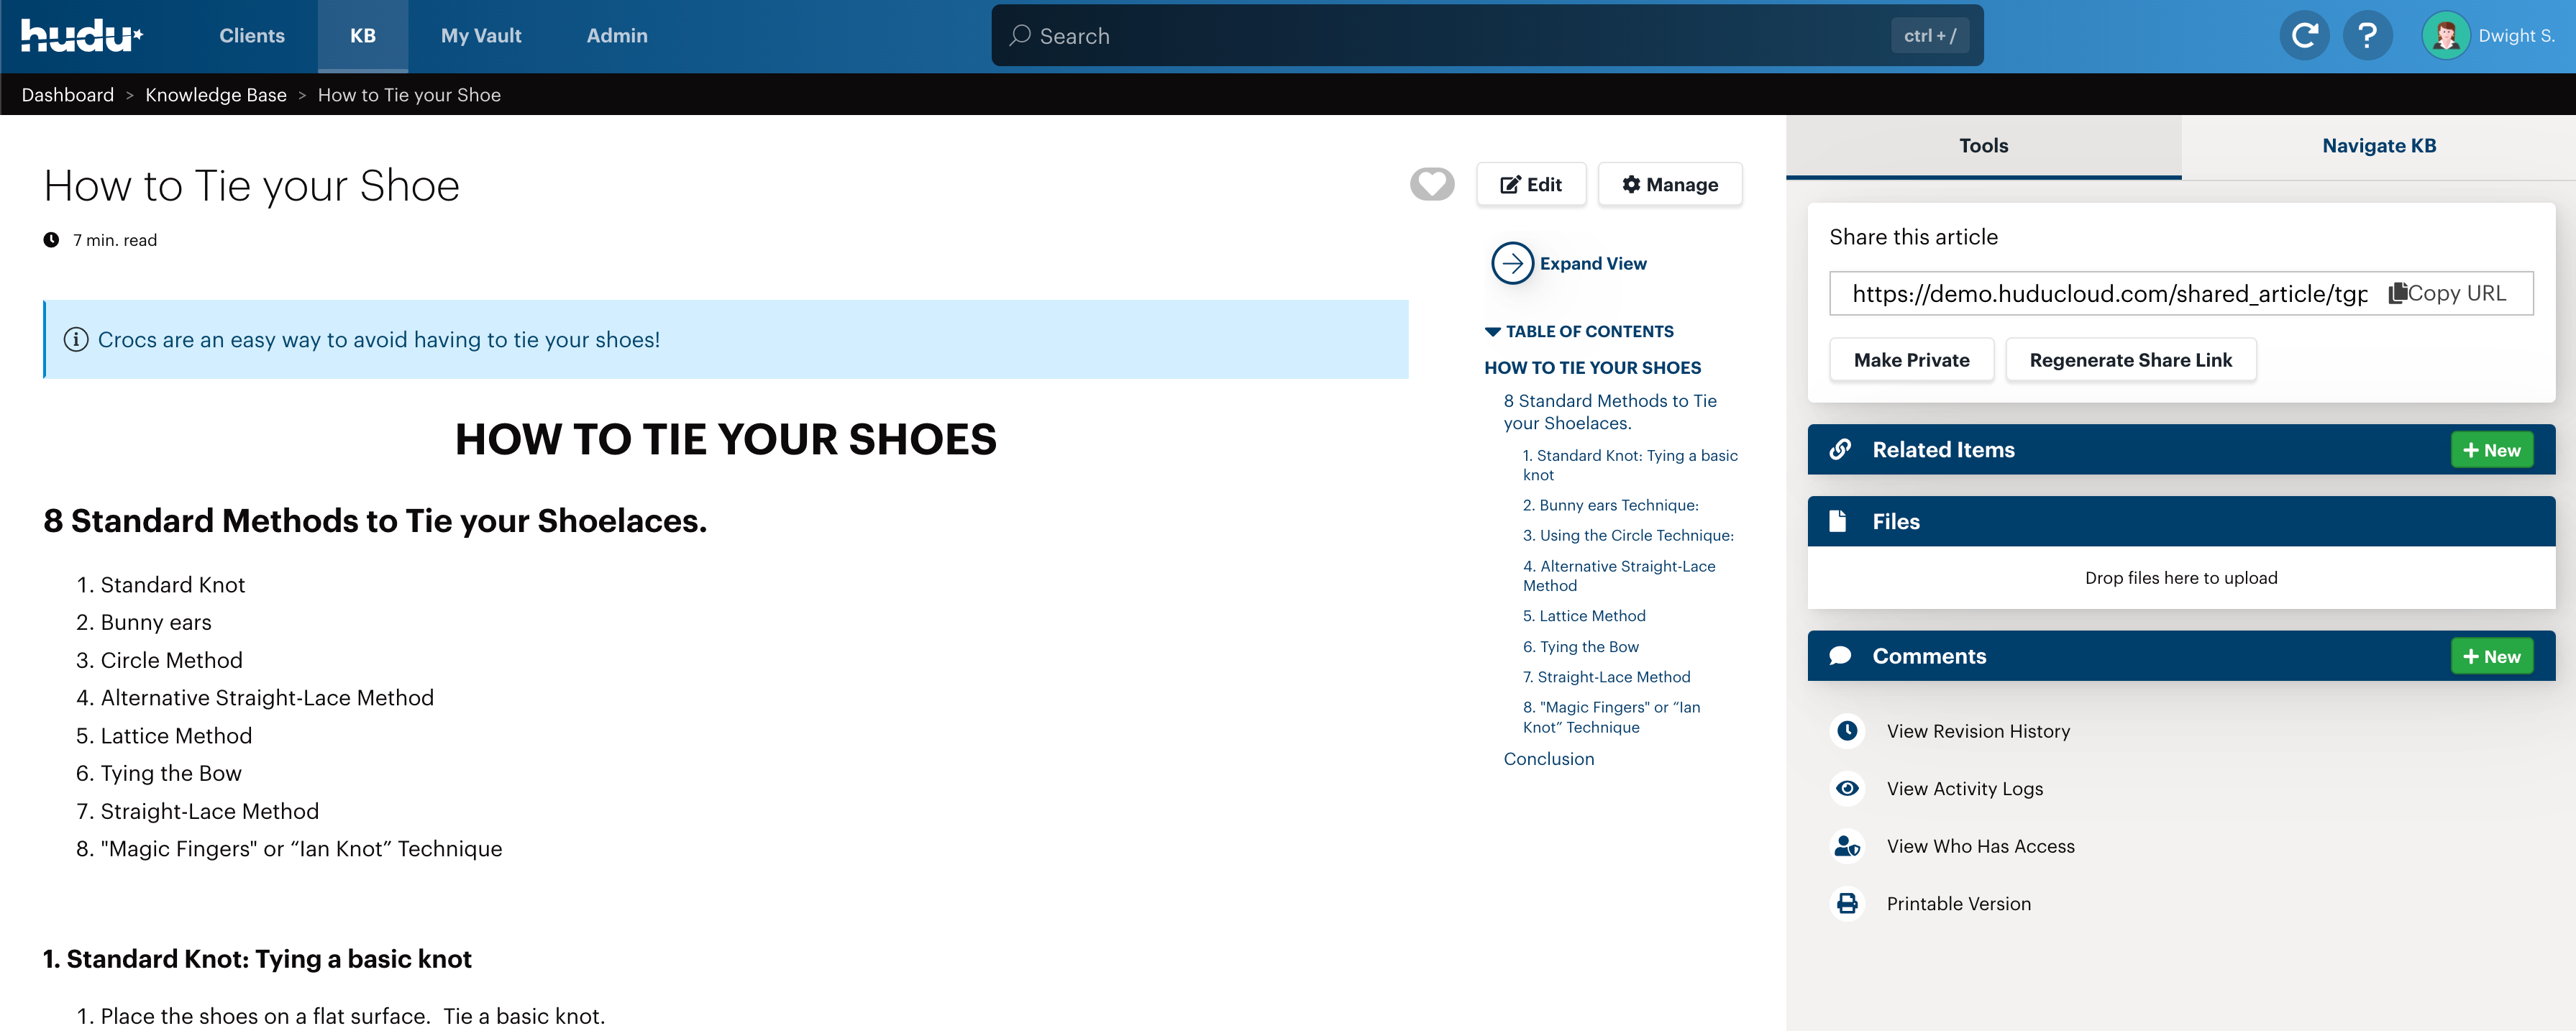This screenshot has width=2576, height=1031.
Task: Collapse the Table of Contents
Action: pyautogui.click(x=1492, y=331)
